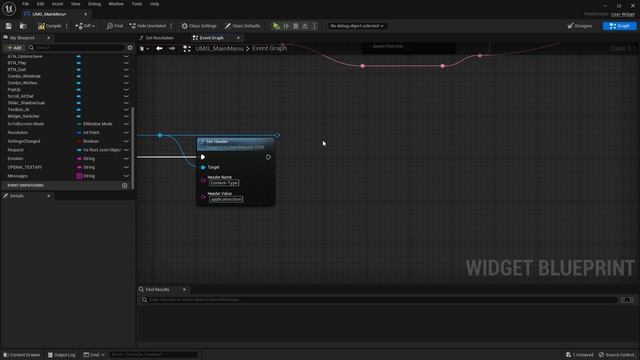Navigate back in graph history

(x=159, y=49)
